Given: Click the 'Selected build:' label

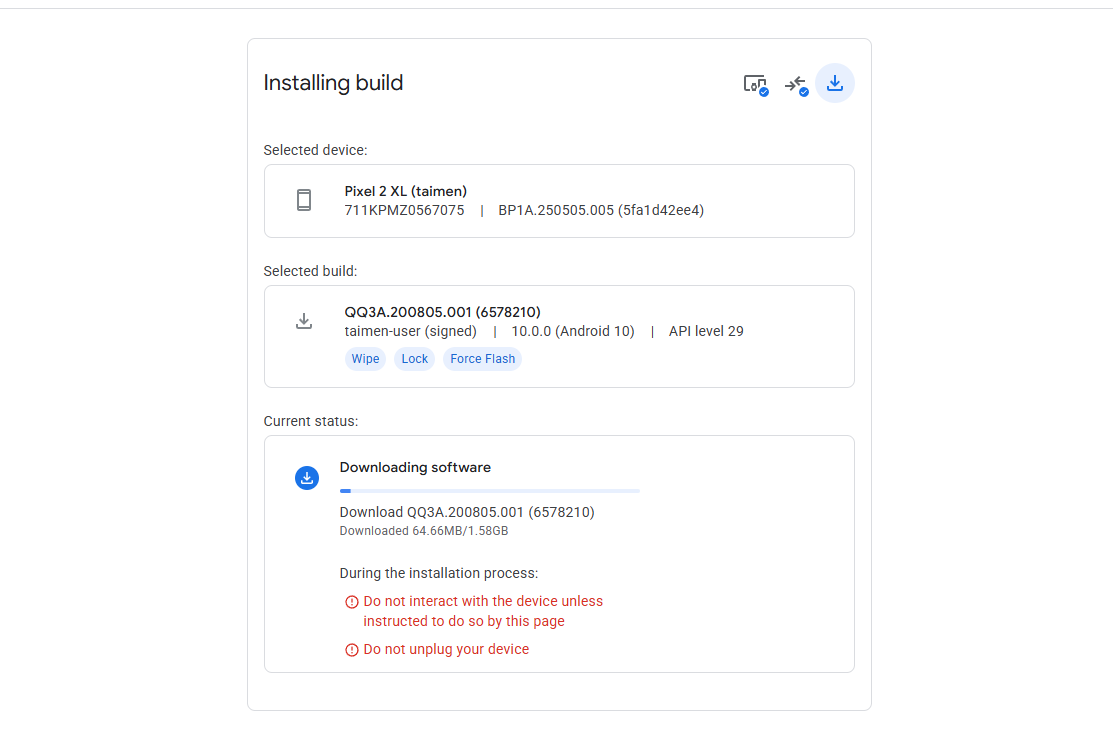Looking at the screenshot, I should (x=310, y=271).
